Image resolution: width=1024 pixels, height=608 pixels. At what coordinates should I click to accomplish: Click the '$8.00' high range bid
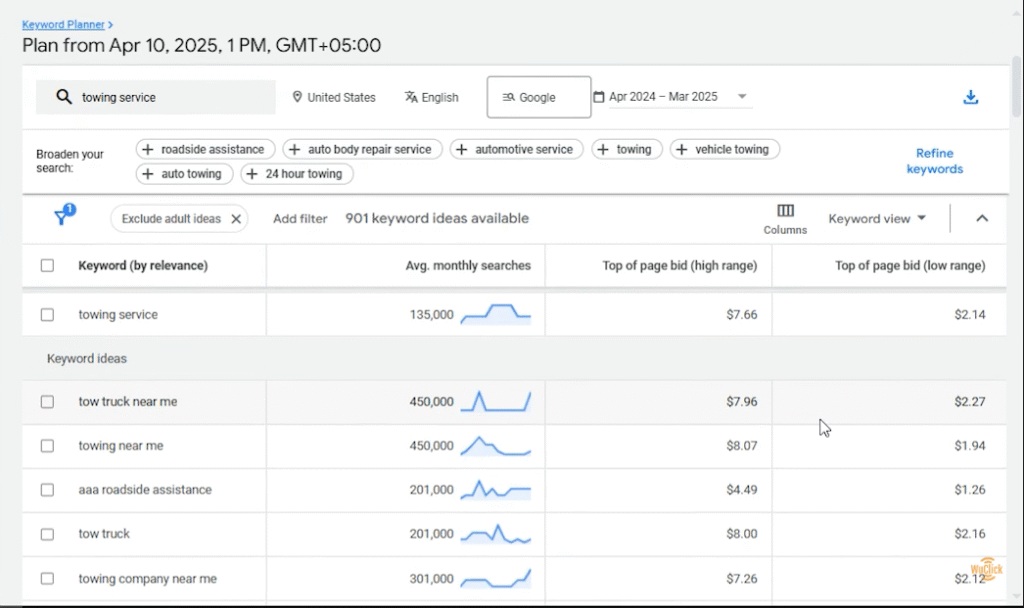(742, 534)
